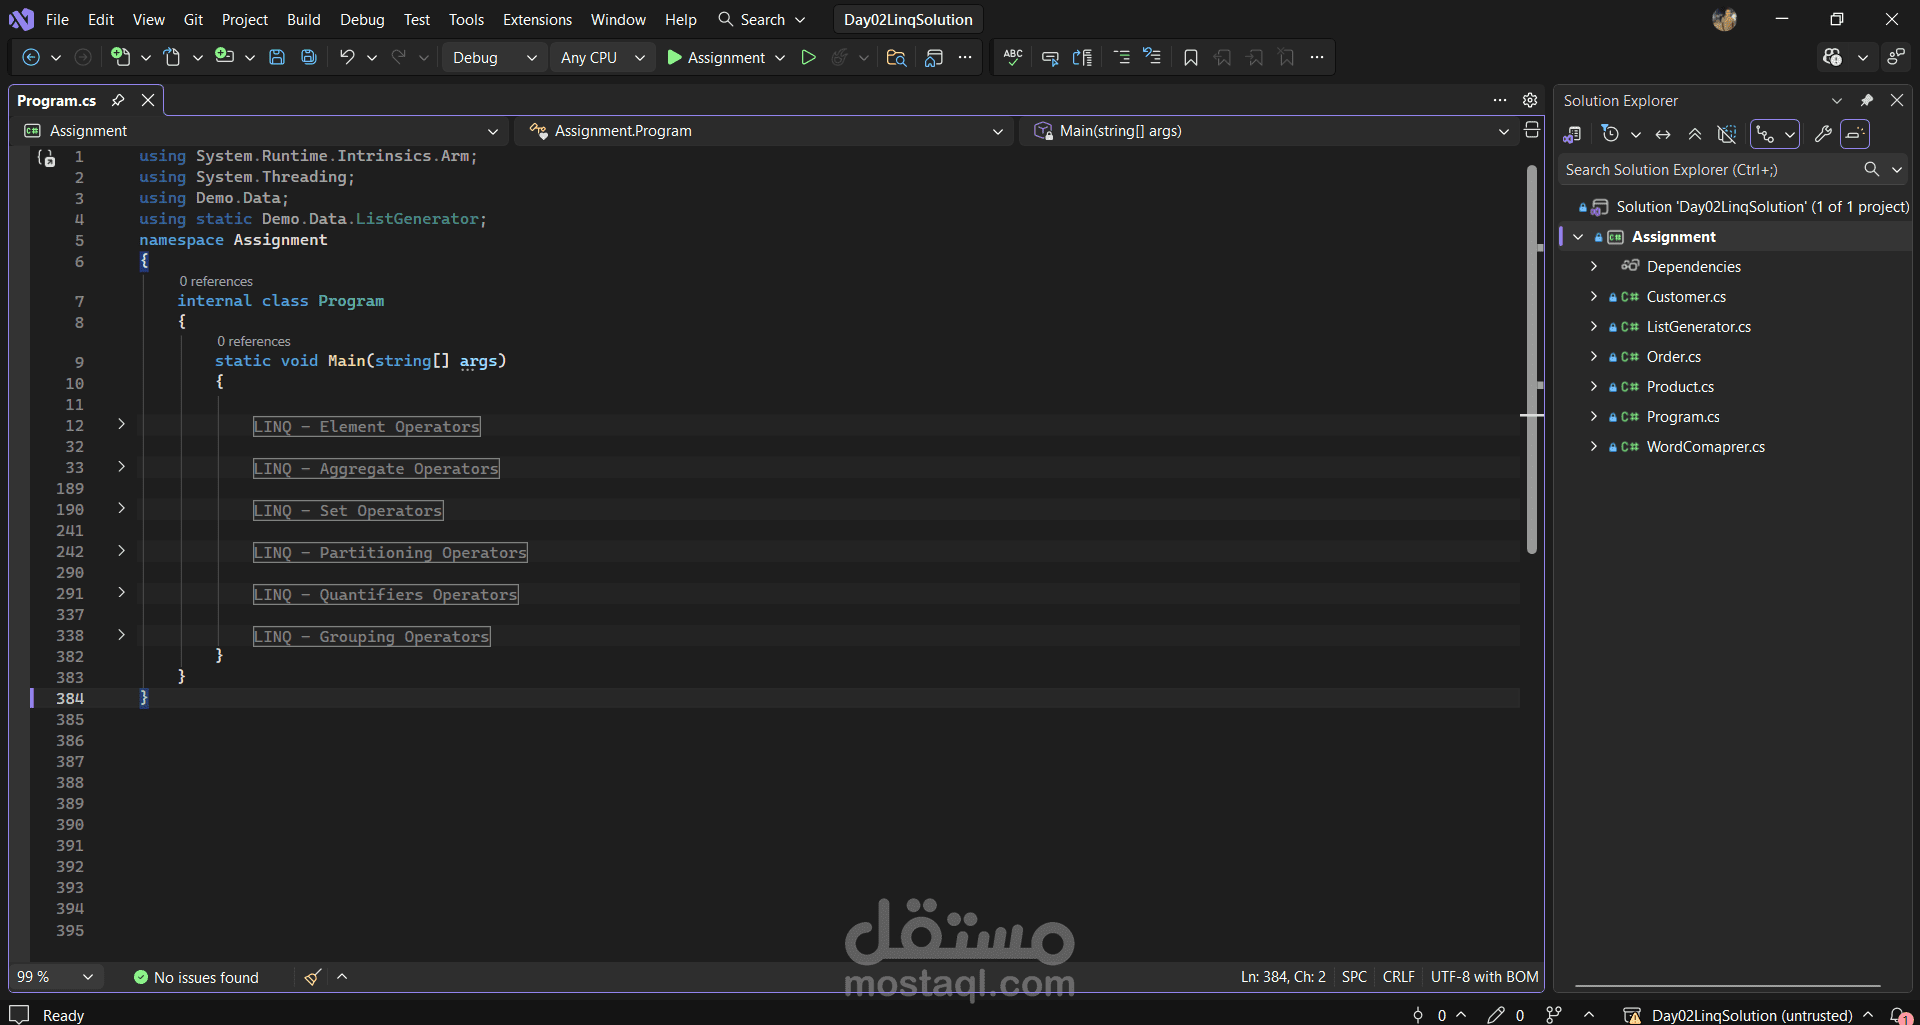
Task: Switch Solution Explorer views icon
Action: [x=1572, y=134]
